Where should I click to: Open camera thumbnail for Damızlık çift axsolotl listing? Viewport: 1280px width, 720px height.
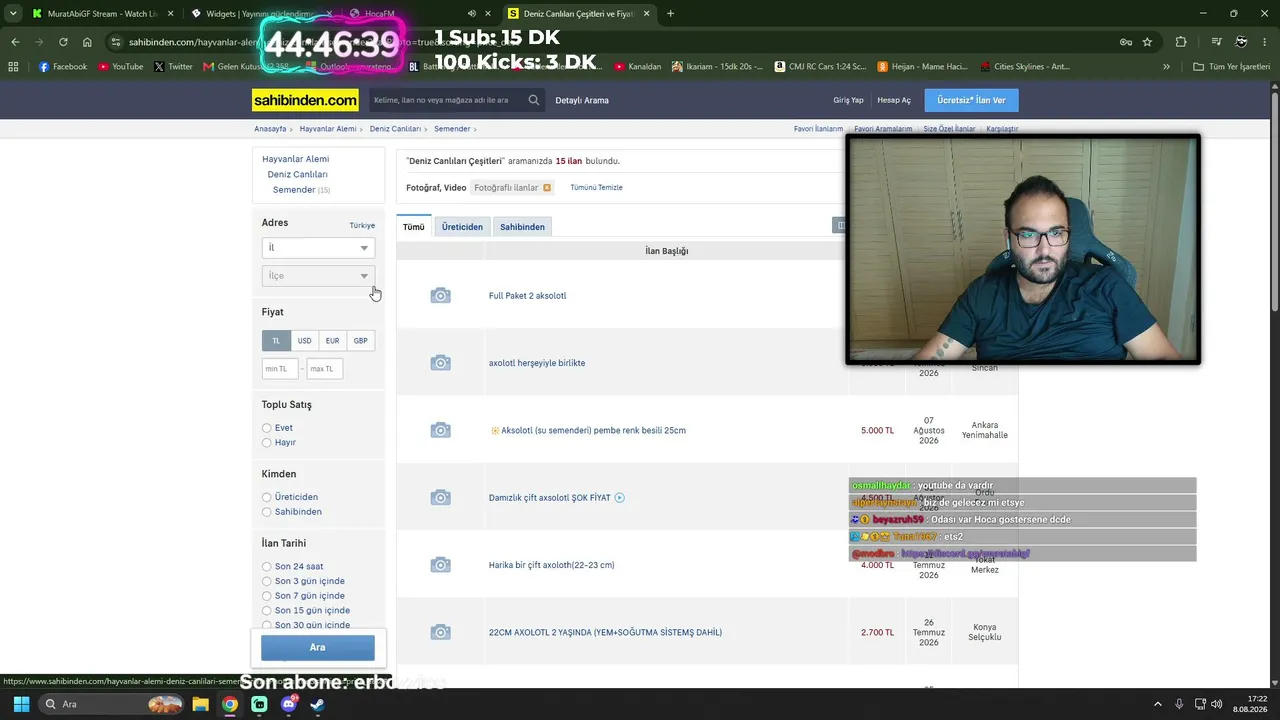click(x=440, y=498)
